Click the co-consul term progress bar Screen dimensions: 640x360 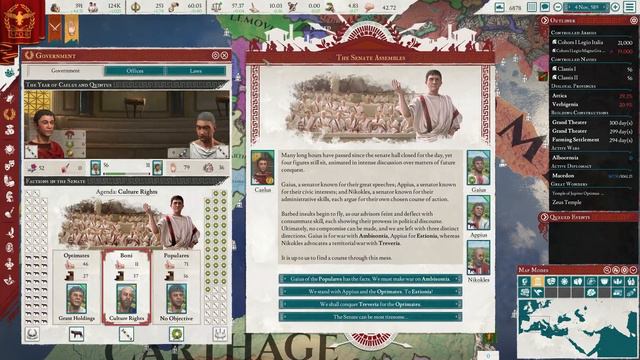127,173
